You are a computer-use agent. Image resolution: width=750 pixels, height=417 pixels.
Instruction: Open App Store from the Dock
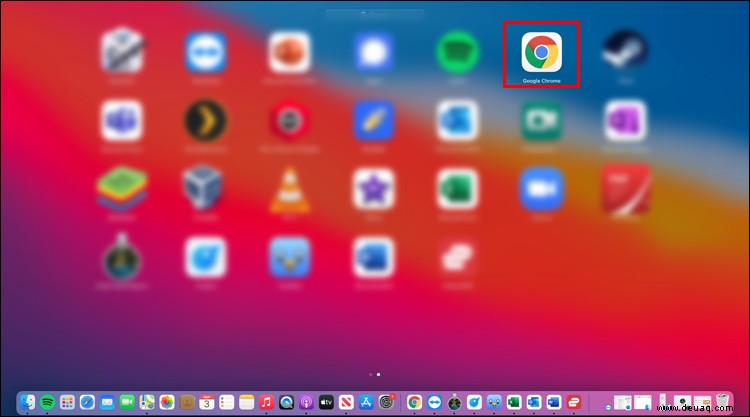click(x=366, y=402)
